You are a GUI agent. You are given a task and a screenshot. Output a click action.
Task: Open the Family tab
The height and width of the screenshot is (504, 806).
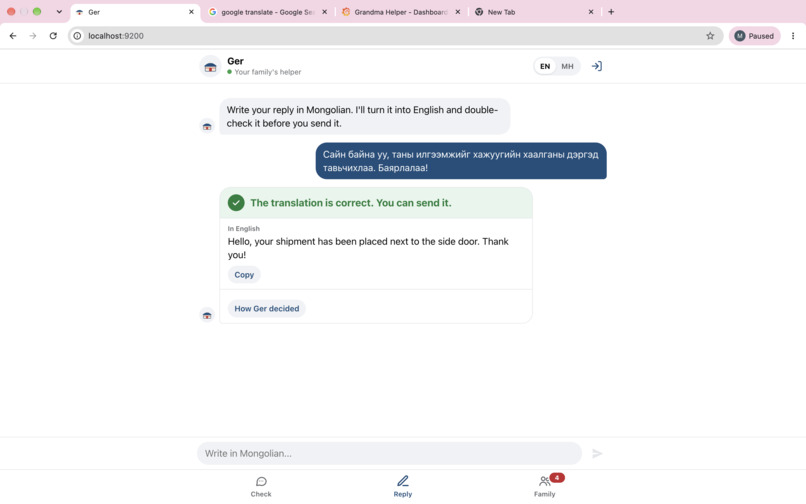point(544,487)
